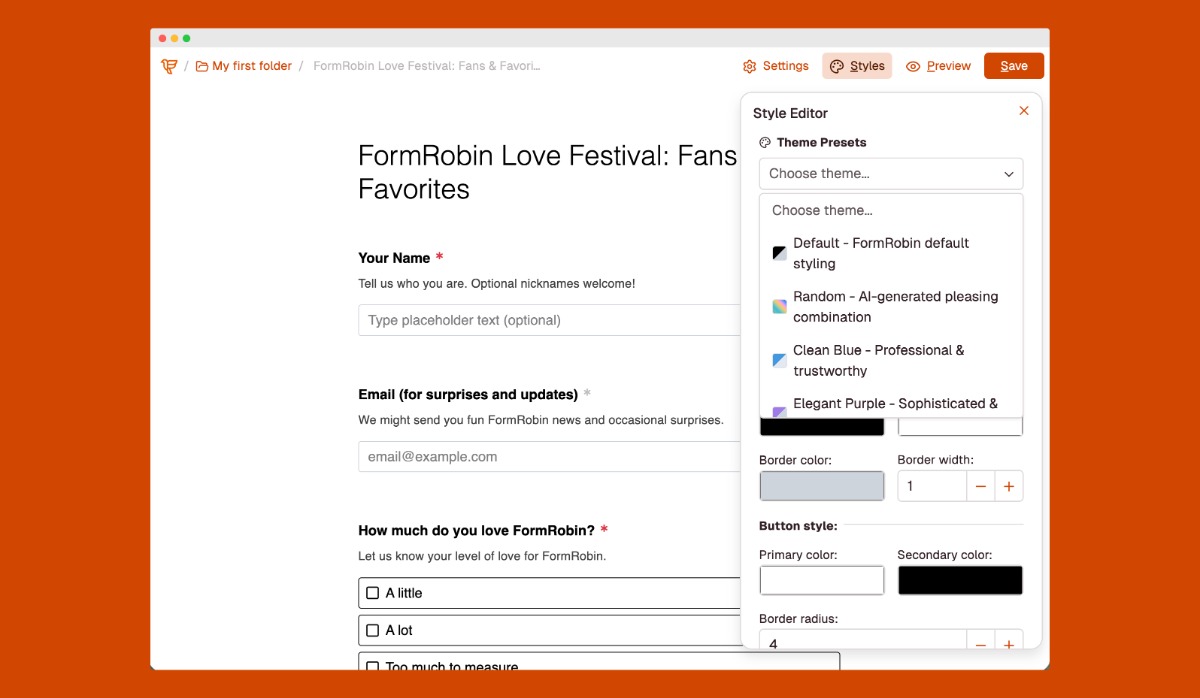Save the form

click(1013, 66)
